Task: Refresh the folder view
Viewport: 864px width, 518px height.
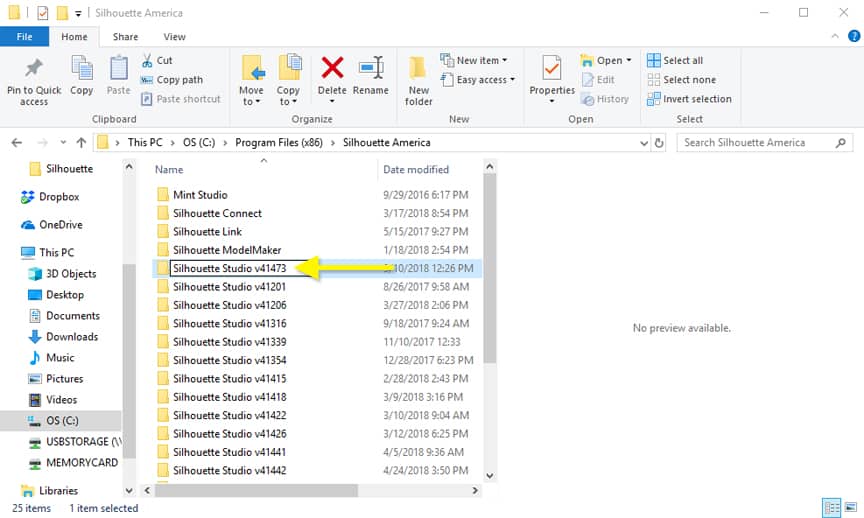Action: point(659,143)
